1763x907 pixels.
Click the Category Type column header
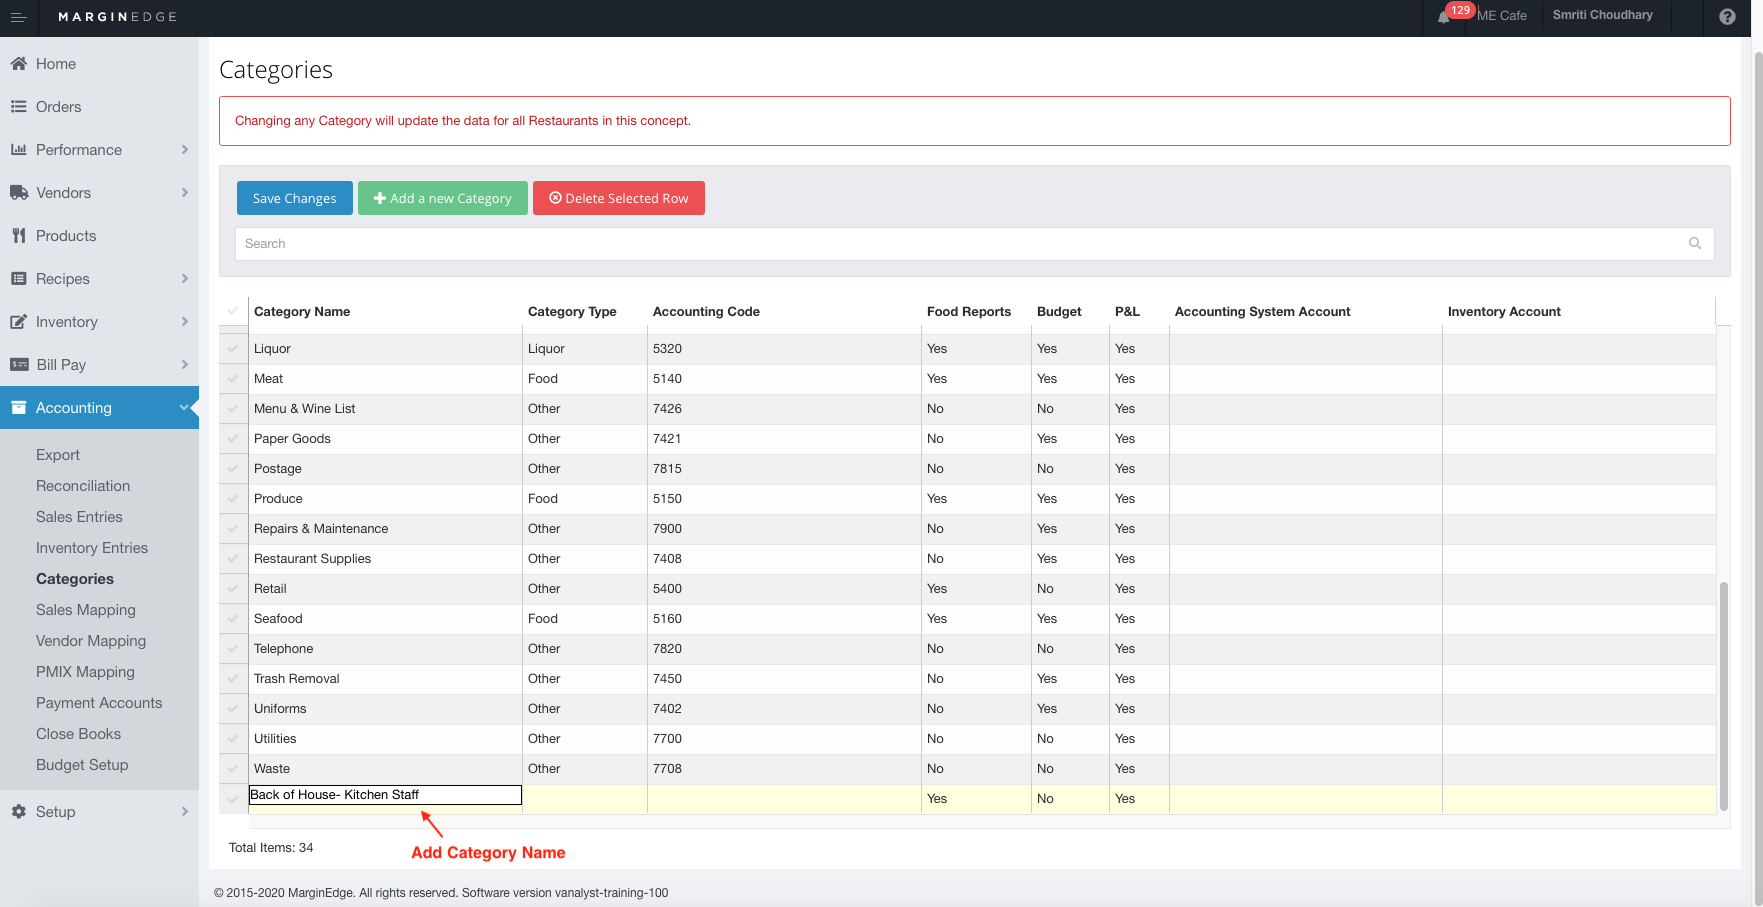coord(572,312)
